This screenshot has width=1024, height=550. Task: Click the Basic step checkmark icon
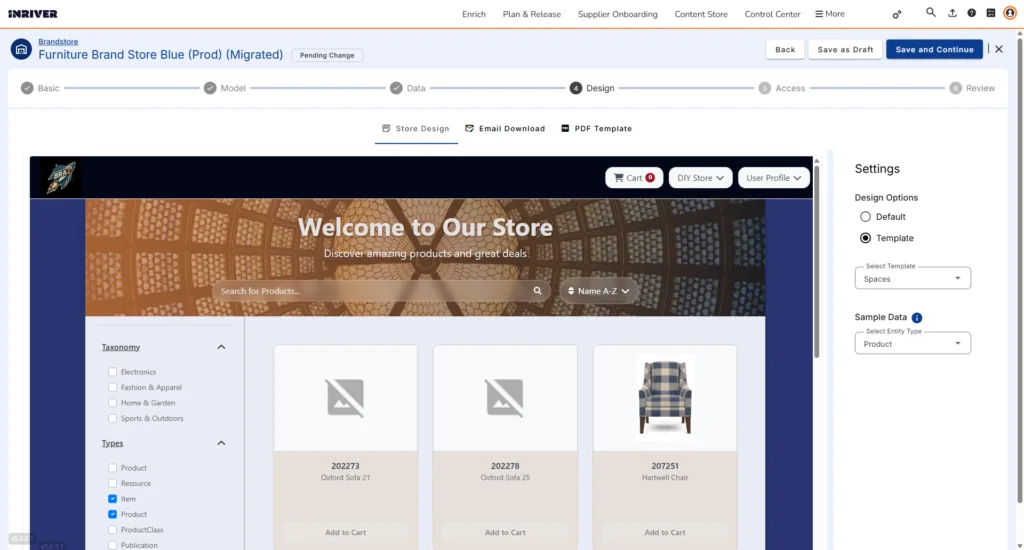click(x=27, y=88)
